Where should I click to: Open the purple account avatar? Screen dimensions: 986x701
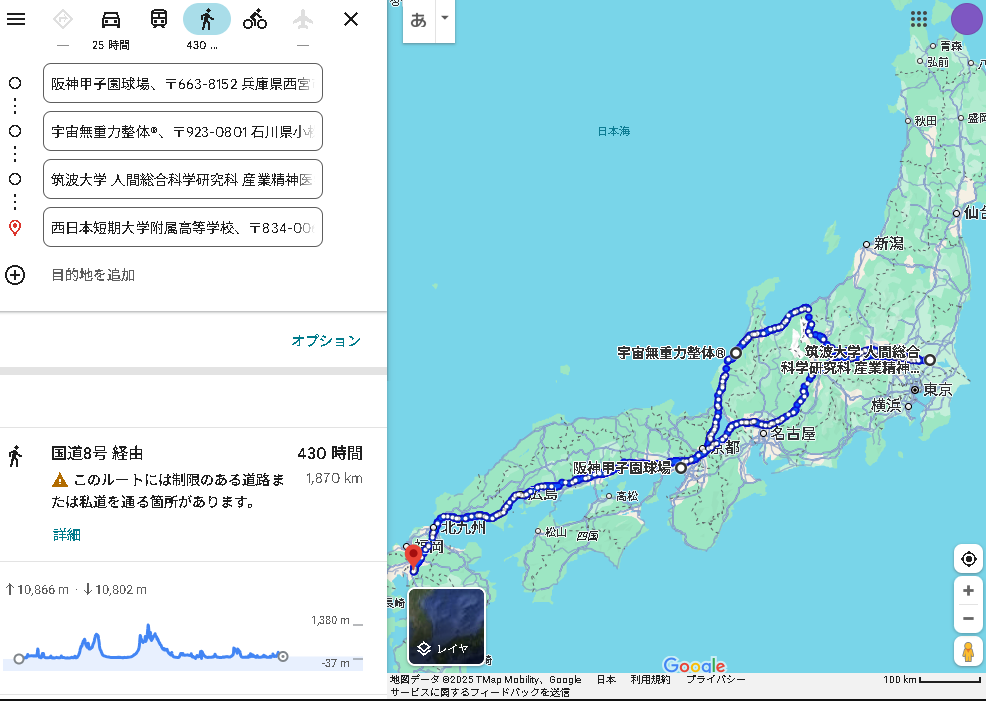pos(967,18)
